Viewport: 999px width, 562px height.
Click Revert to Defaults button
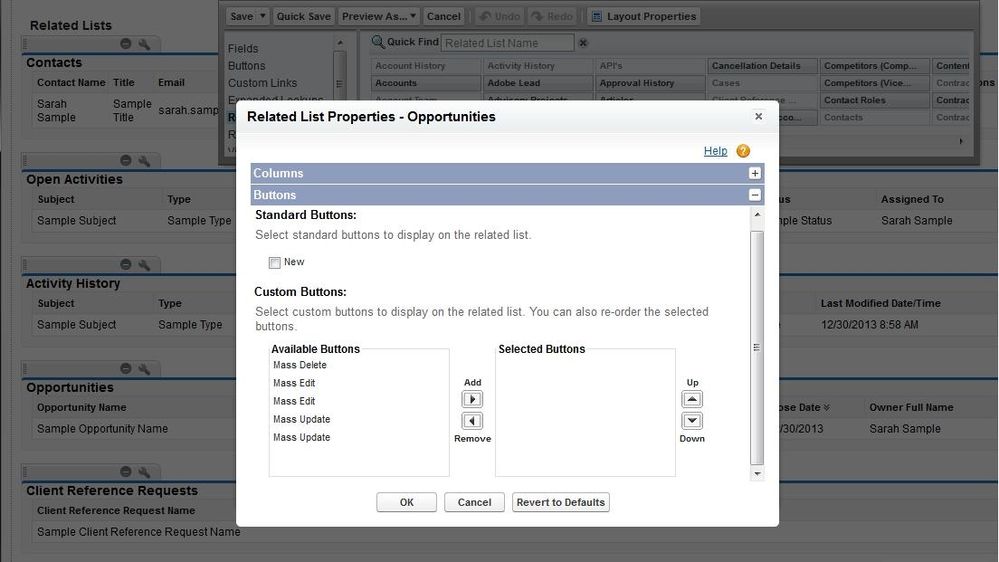(561, 502)
